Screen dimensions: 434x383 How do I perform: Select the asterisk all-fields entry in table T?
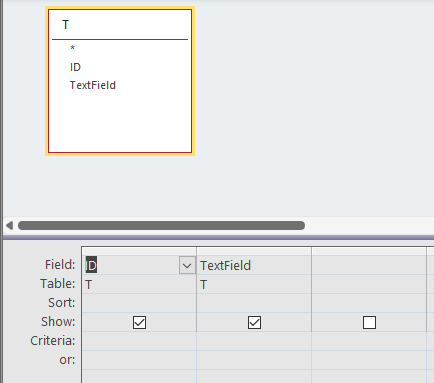click(x=72, y=48)
